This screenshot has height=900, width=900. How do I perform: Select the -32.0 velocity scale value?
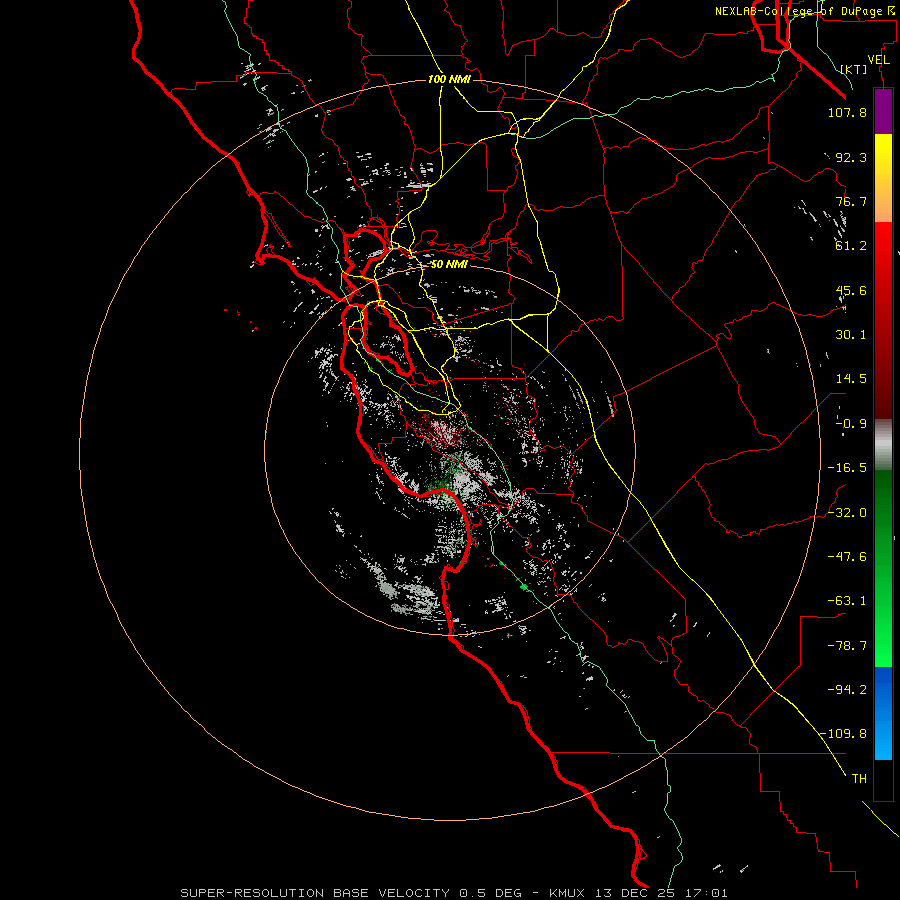[x=847, y=513]
